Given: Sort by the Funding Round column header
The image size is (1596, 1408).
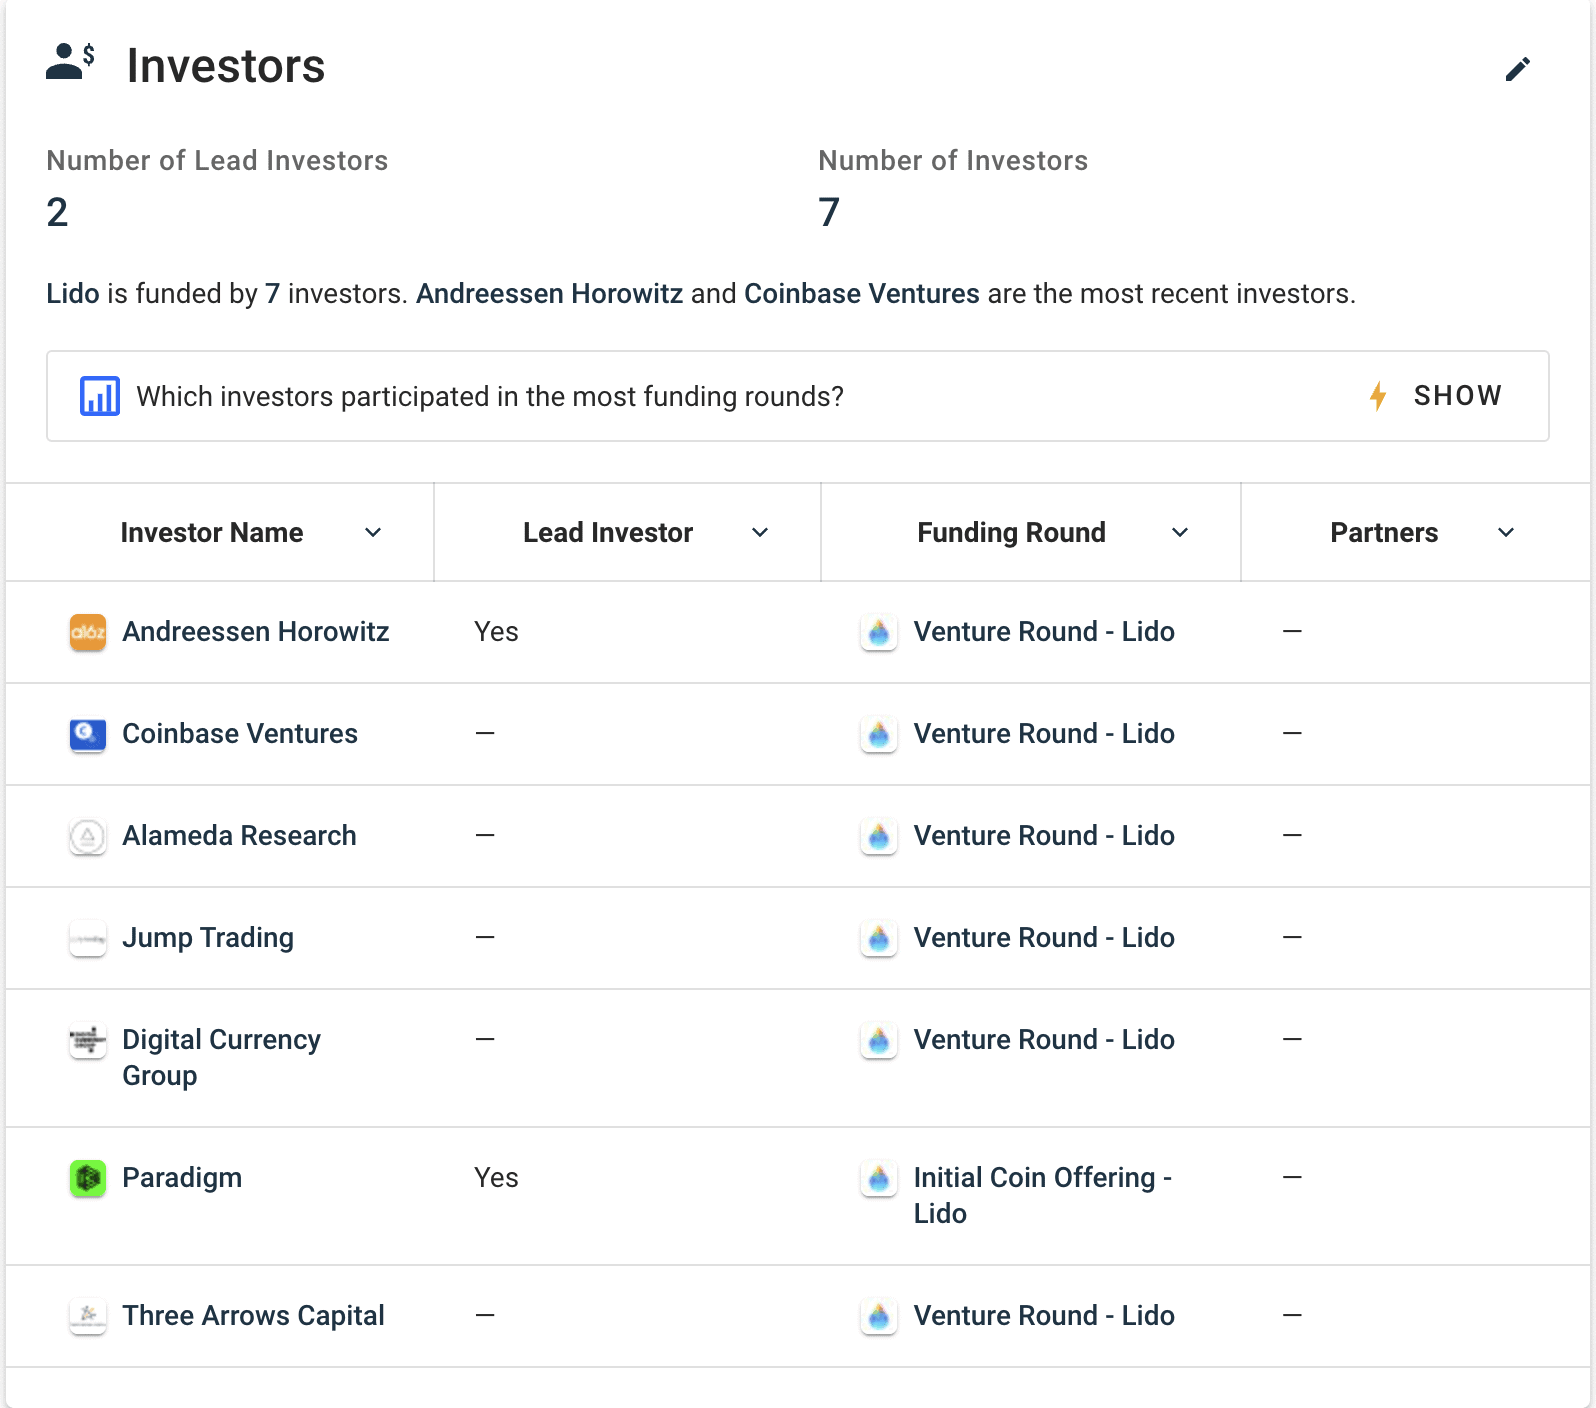Looking at the screenshot, I should [1011, 533].
